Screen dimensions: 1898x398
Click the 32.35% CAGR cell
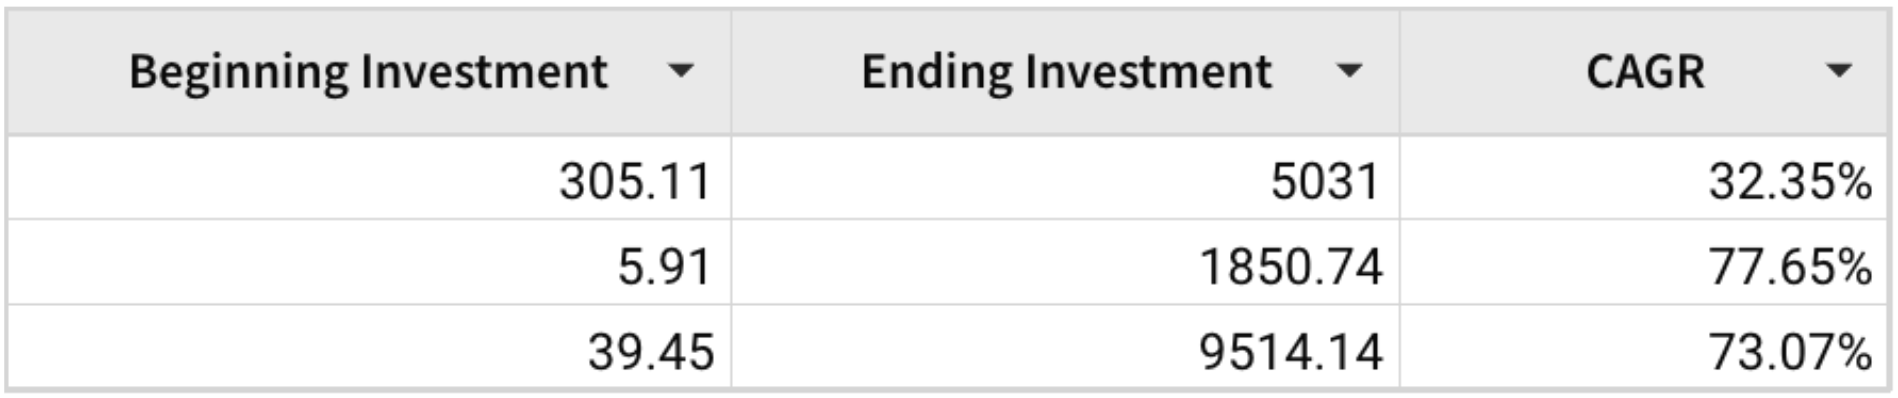click(x=1644, y=178)
